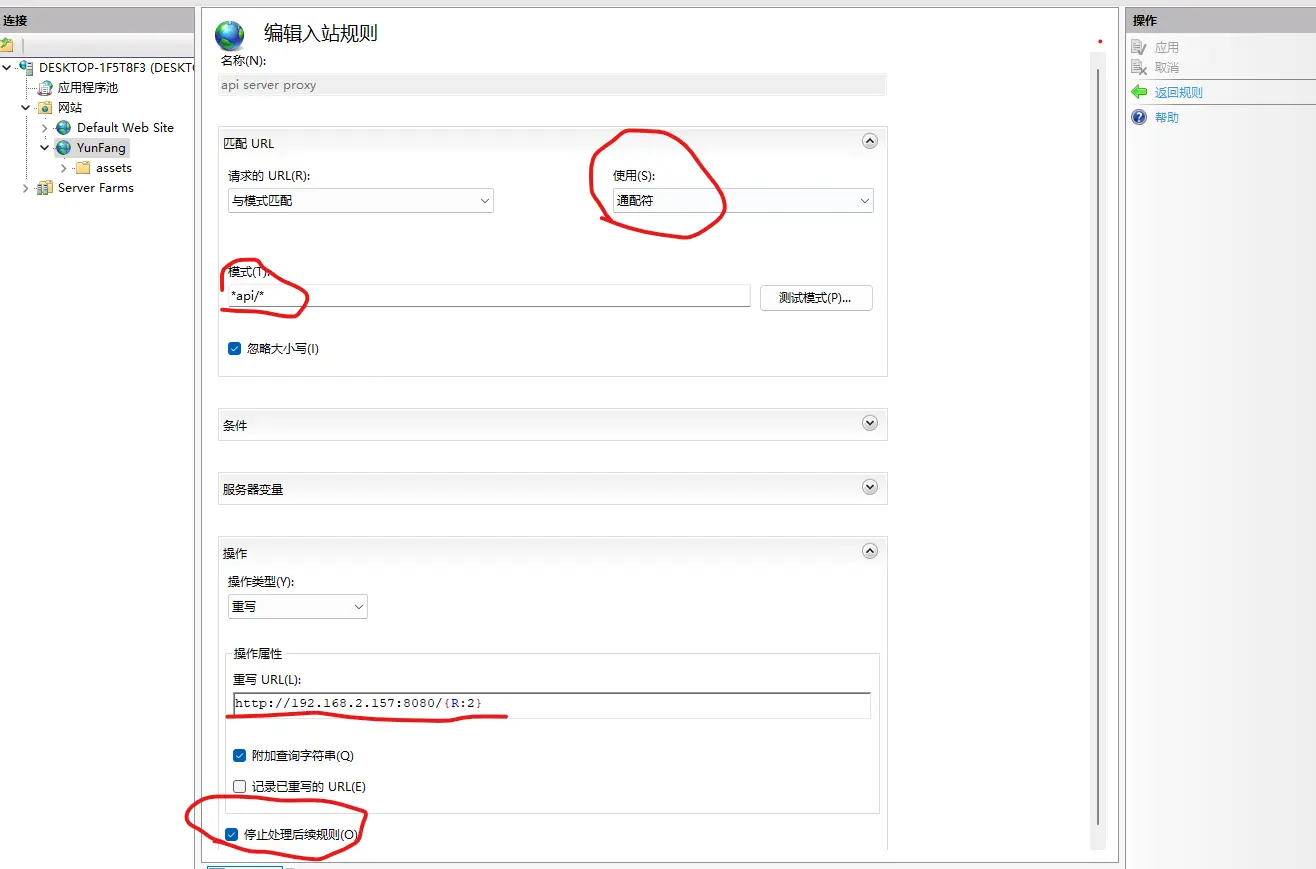Click the 重写 URL input field
This screenshot has width=1316, height=869.
(x=552, y=704)
